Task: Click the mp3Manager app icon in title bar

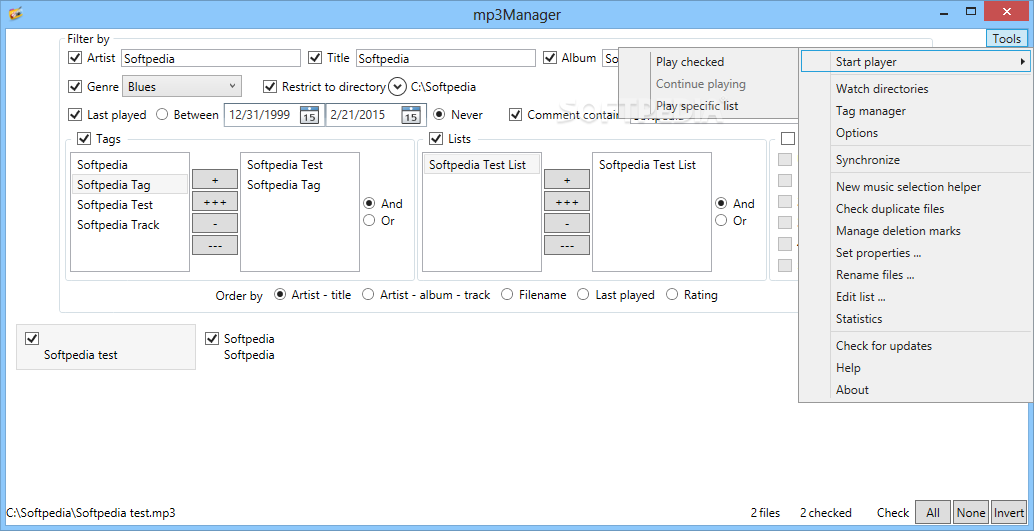Action: [x=16, y=13]
